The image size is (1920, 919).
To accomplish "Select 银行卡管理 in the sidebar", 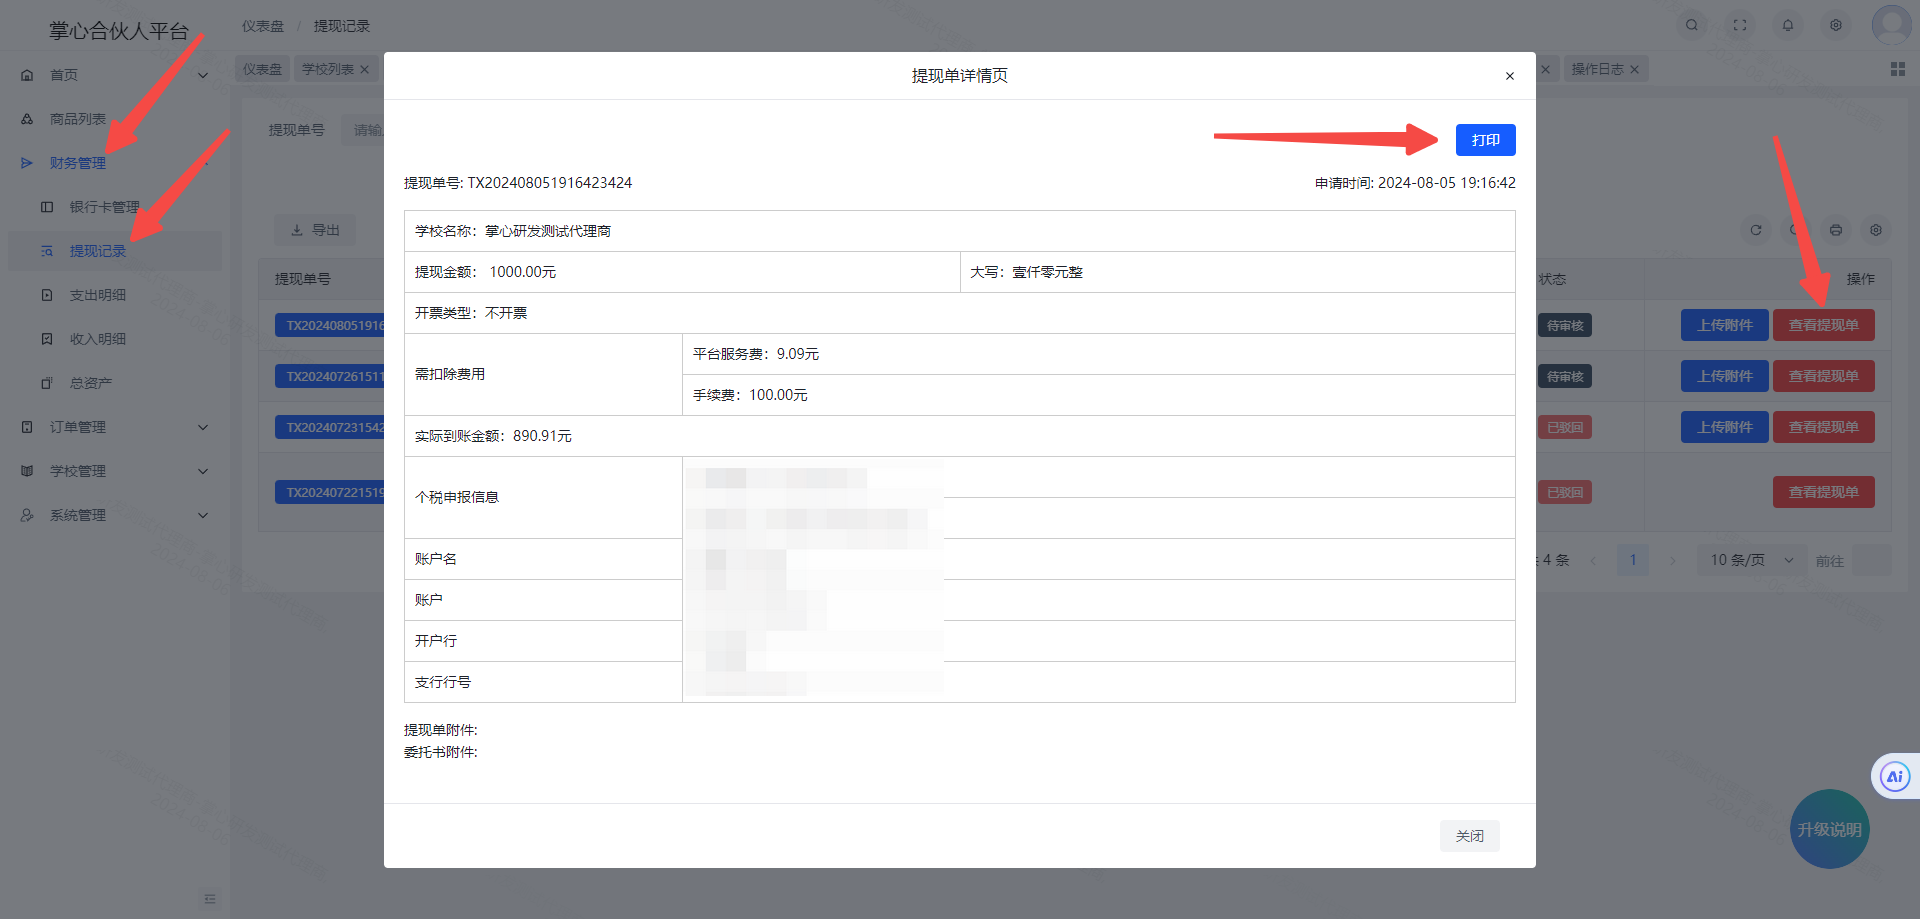I will click(x=104, y=207).
